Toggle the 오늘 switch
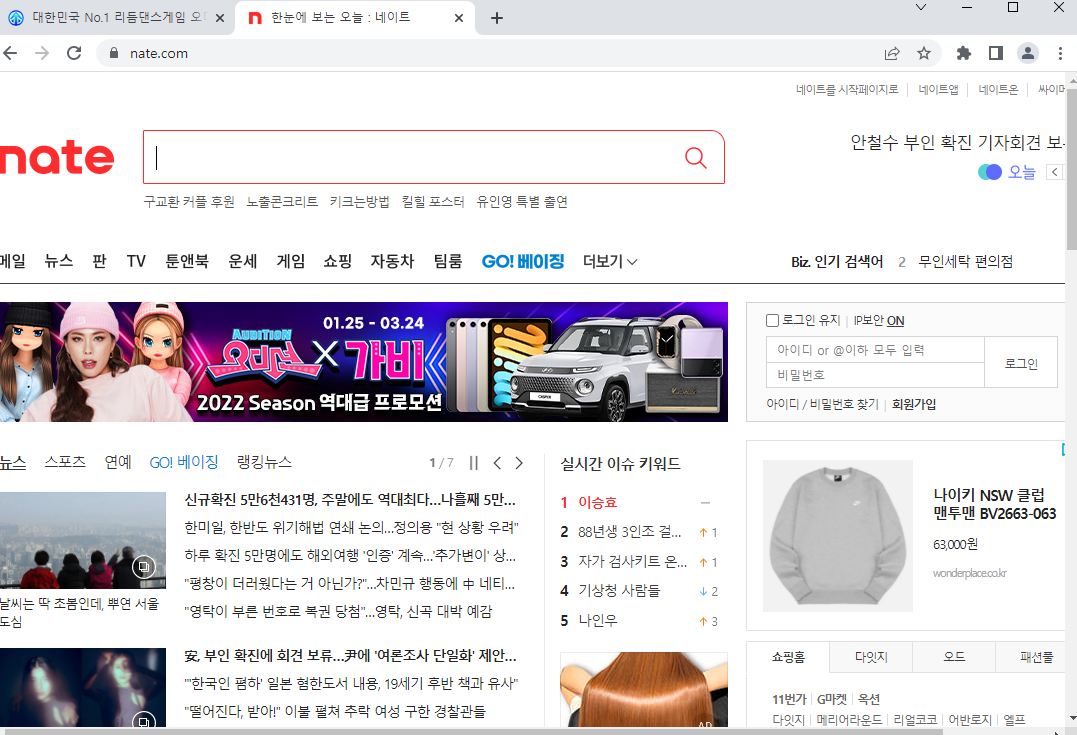The height and width of the screenshot is (735, 1077). tap(990, 172)
